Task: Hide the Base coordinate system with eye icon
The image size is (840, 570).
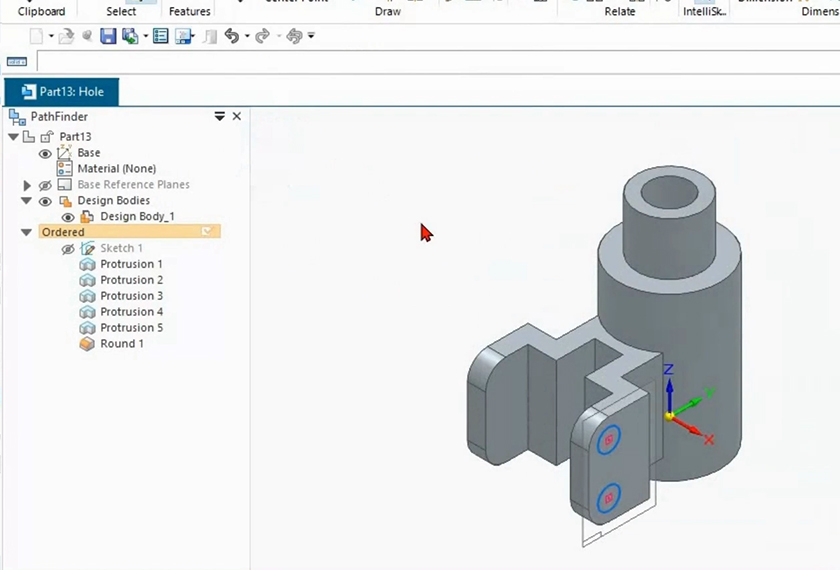Action: tap(45, 153)
